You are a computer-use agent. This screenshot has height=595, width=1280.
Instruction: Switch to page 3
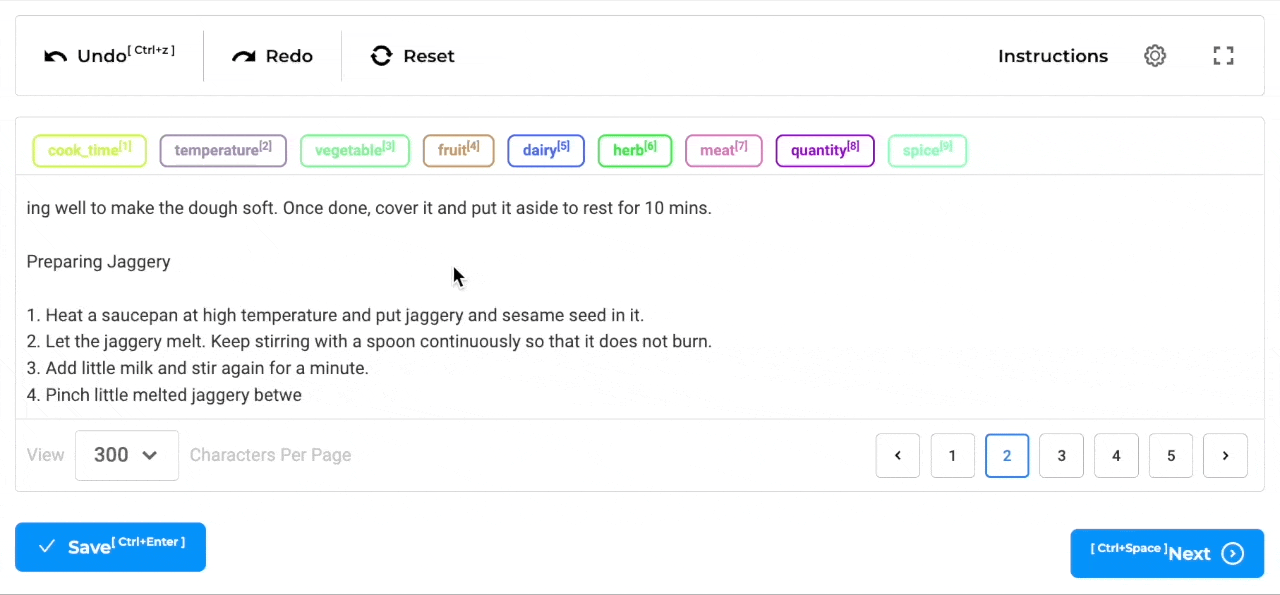tap(1061, 456)
